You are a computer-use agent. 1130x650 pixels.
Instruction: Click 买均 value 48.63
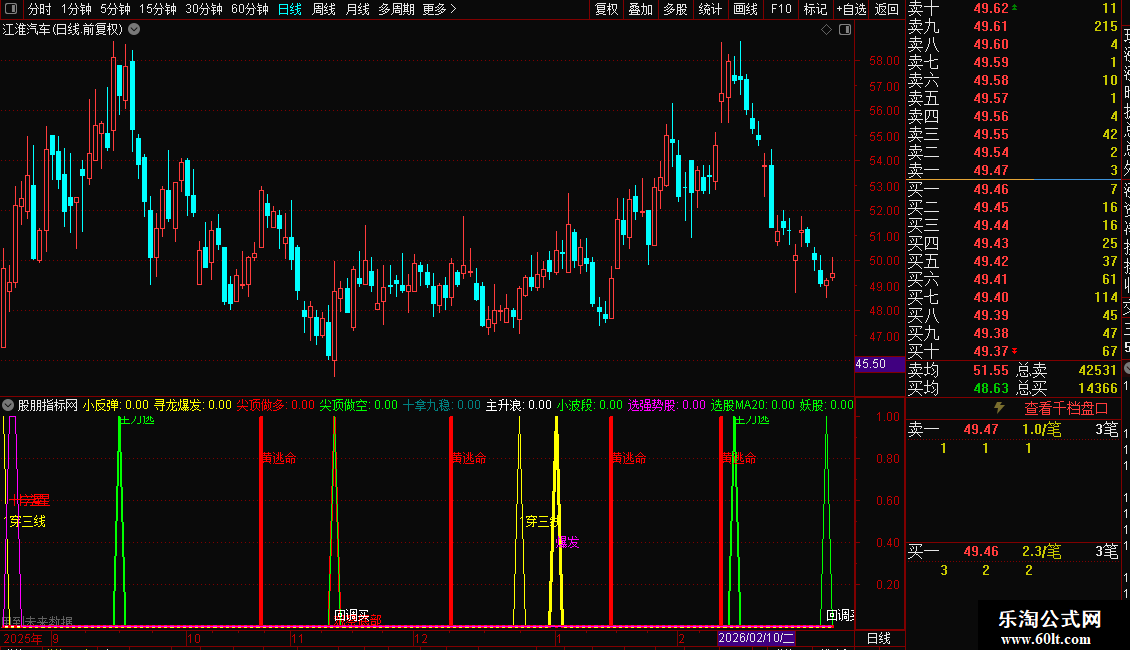(991, 388)
